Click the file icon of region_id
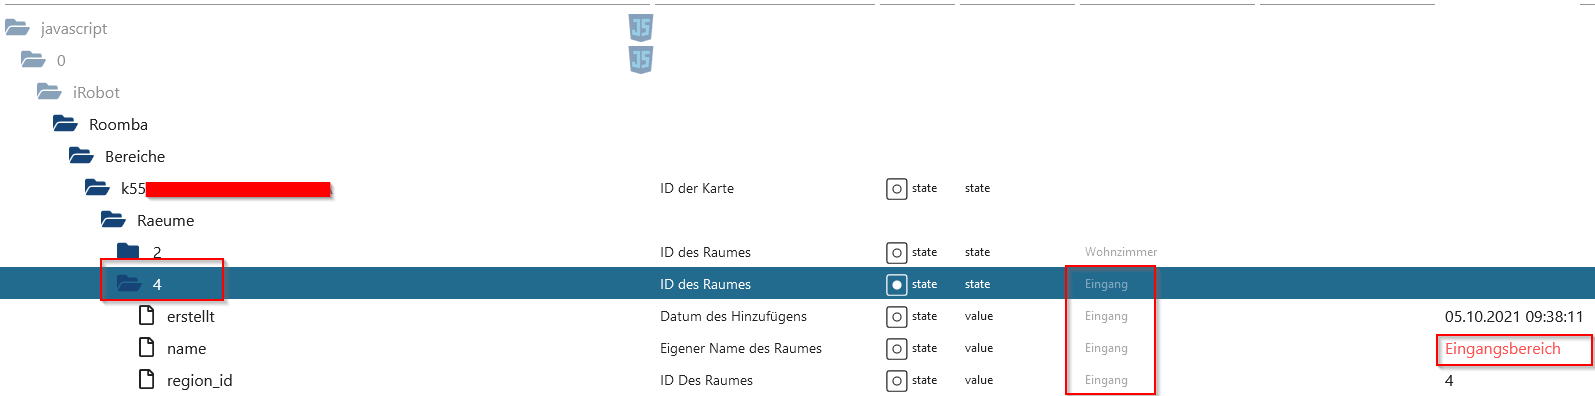Screen dimensions: 1595x396 pyautogui.click(x=147, y=380)
